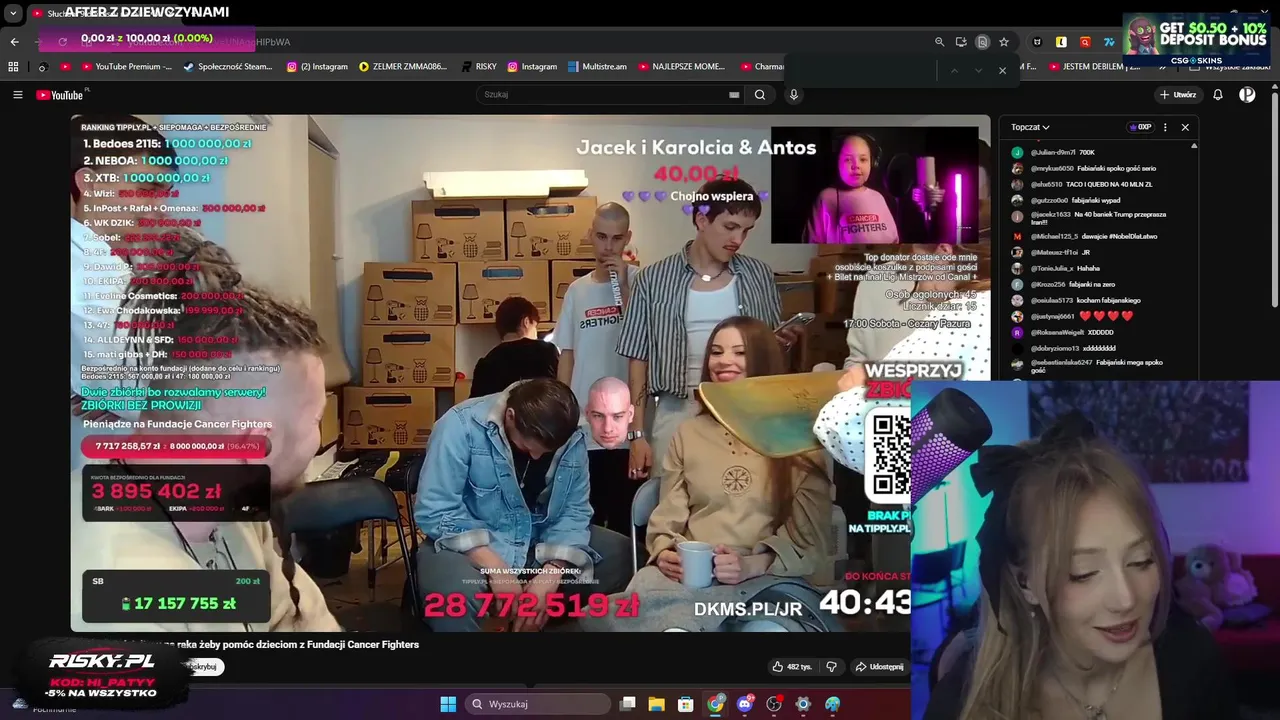1280x720 pixels.
Task: Switch to Chrome on the taskbar
Action: click(x=715, y=704)
